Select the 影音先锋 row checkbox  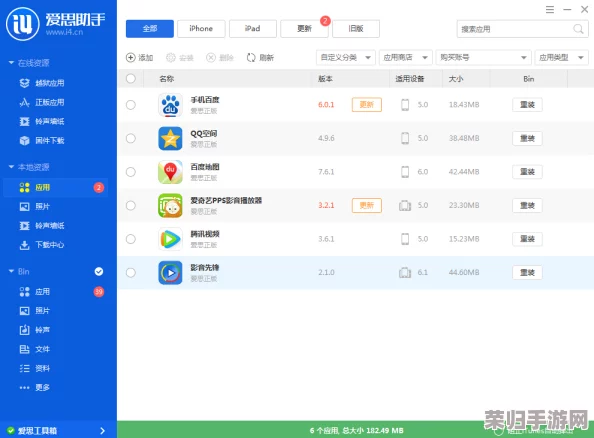131,272
